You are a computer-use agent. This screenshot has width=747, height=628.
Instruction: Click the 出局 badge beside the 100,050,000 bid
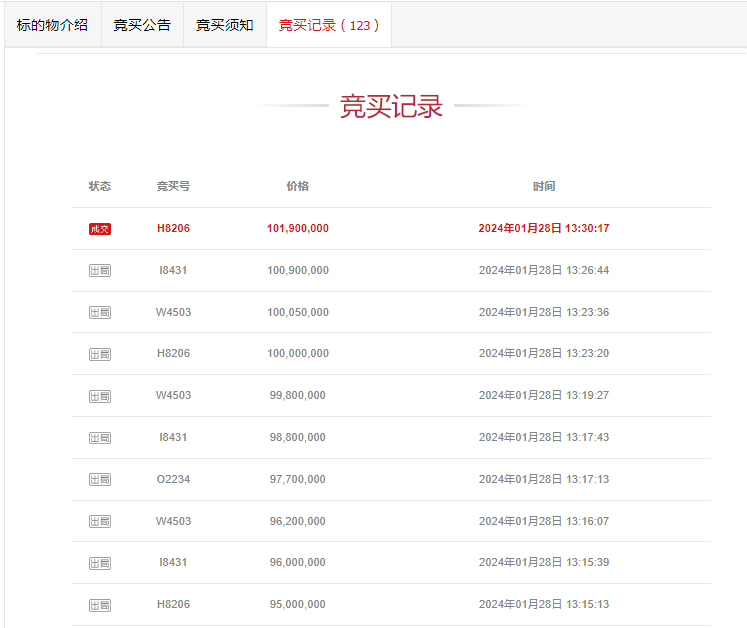(x=100, y=313)
